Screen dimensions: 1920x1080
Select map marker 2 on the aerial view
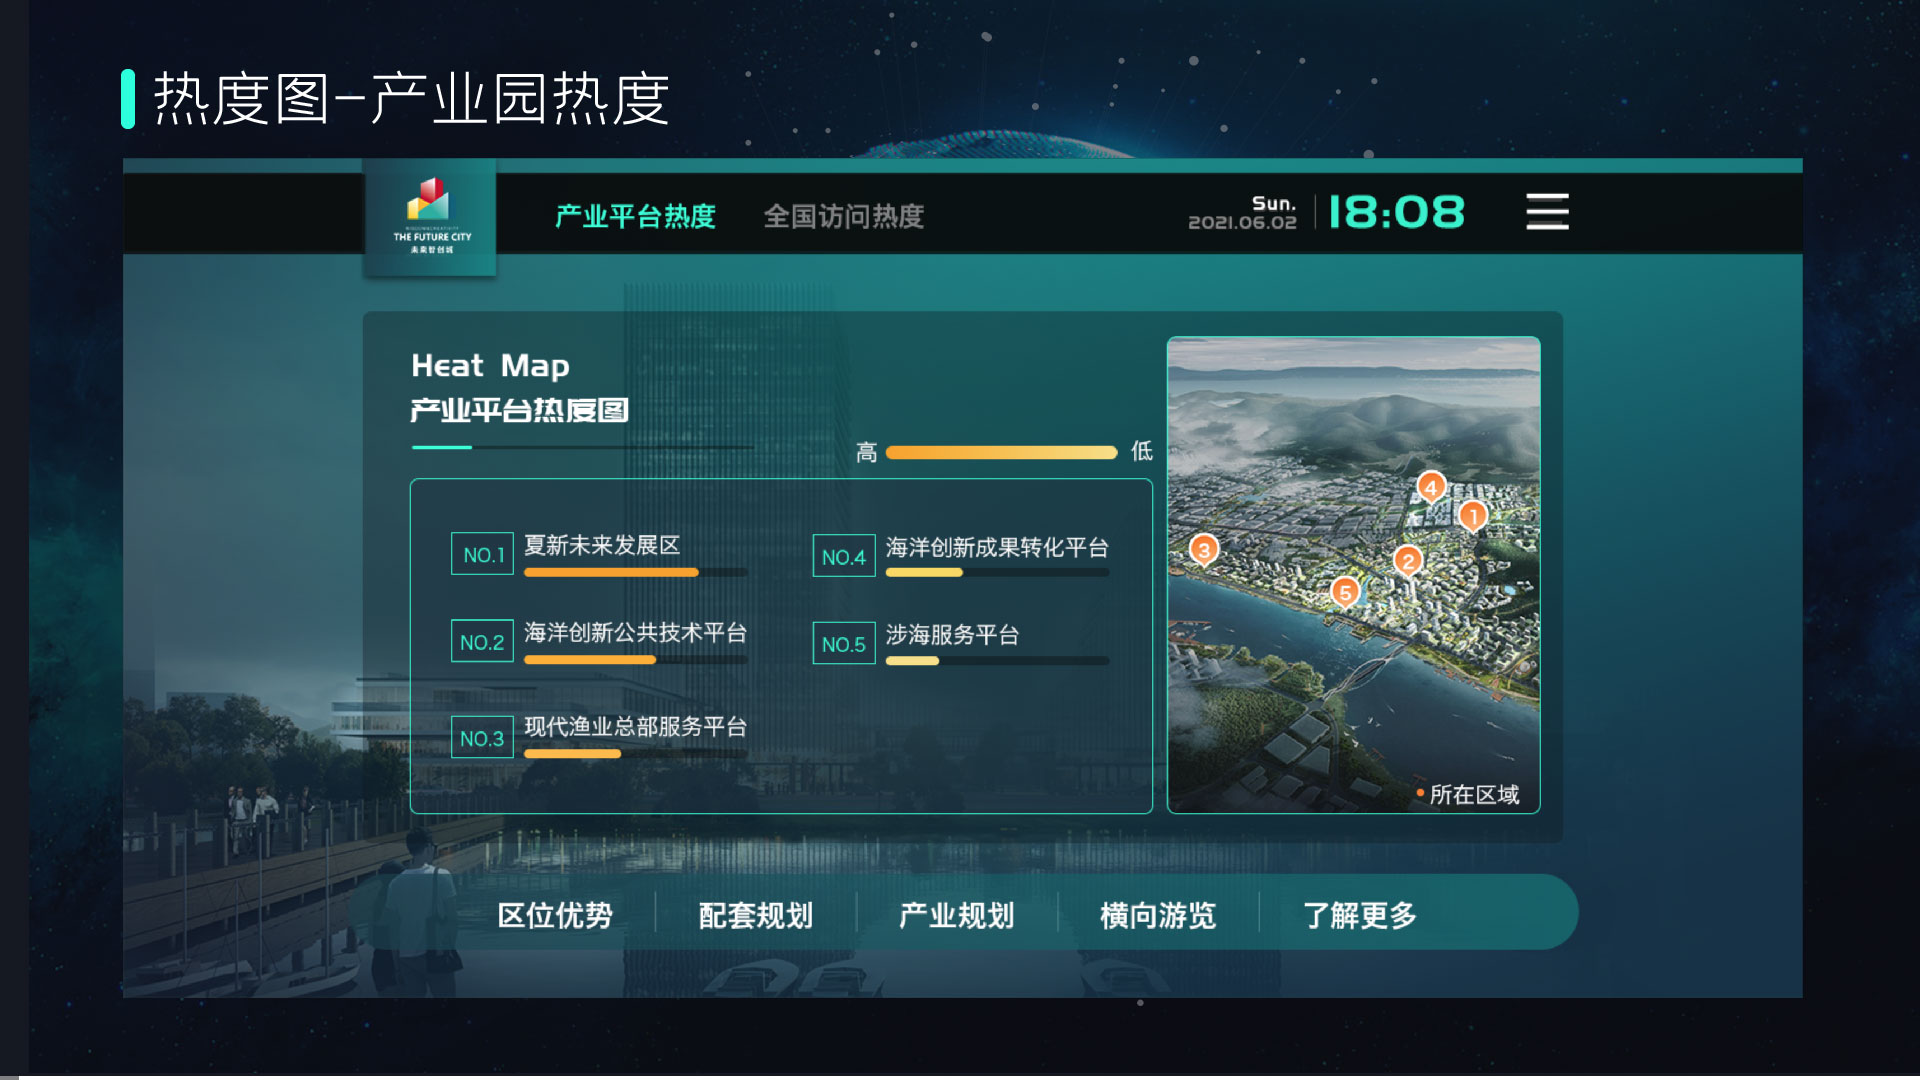point(1410,562)
